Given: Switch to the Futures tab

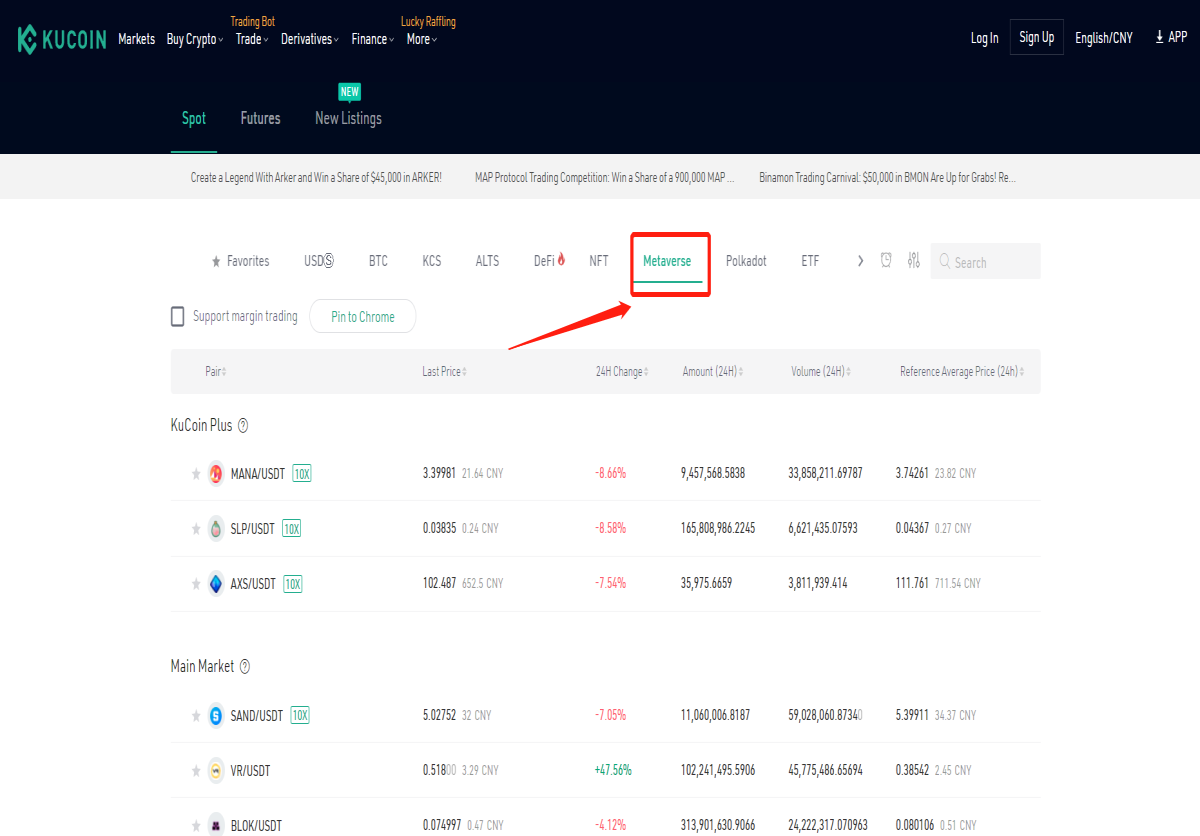Looking at the screenshot, I should tap(260, 118).
